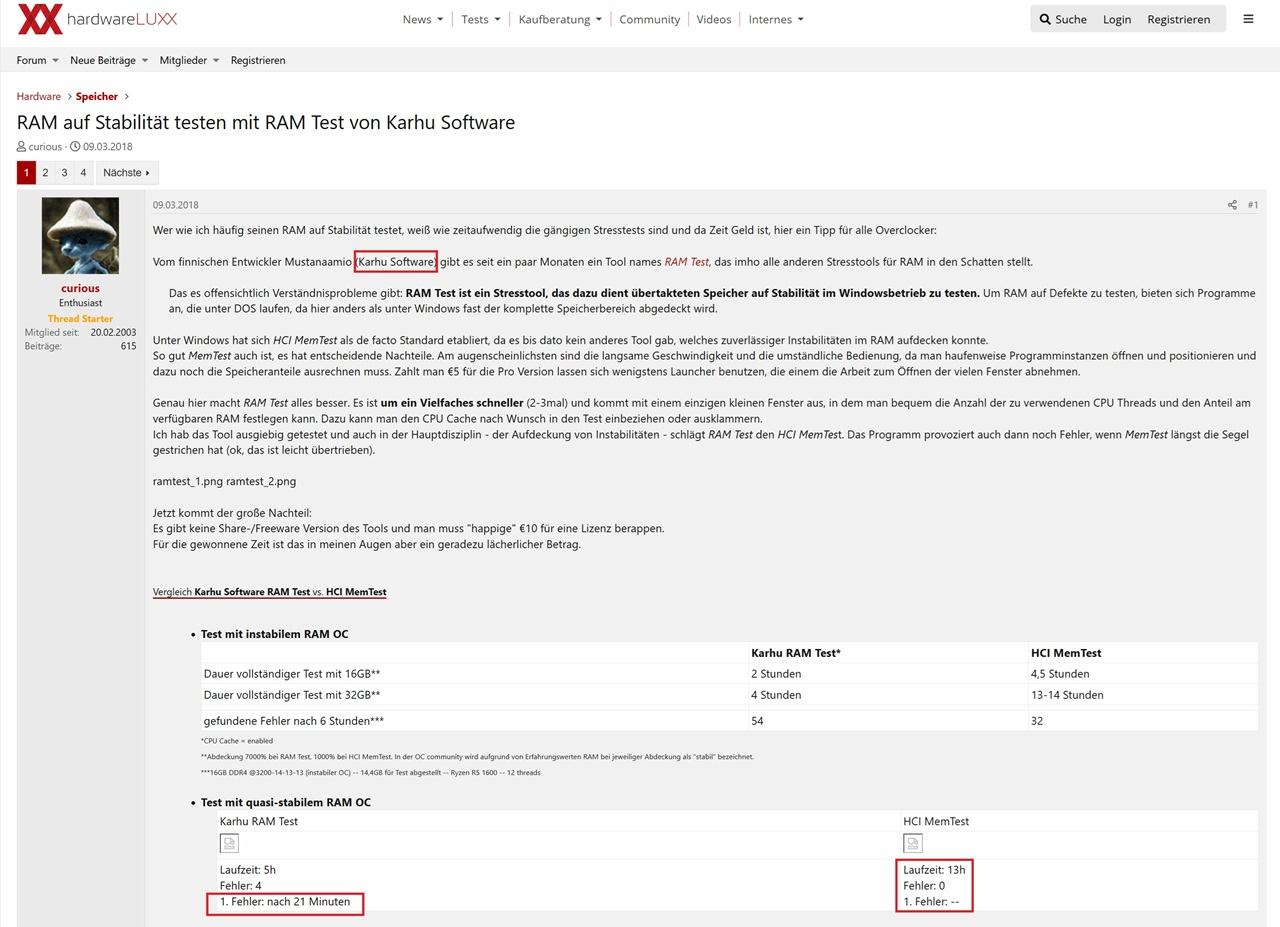The height and width of the screenshot is (927, 1280).
Task: Go to Speicher breadcrumb
Action: [x=97, y=96]
